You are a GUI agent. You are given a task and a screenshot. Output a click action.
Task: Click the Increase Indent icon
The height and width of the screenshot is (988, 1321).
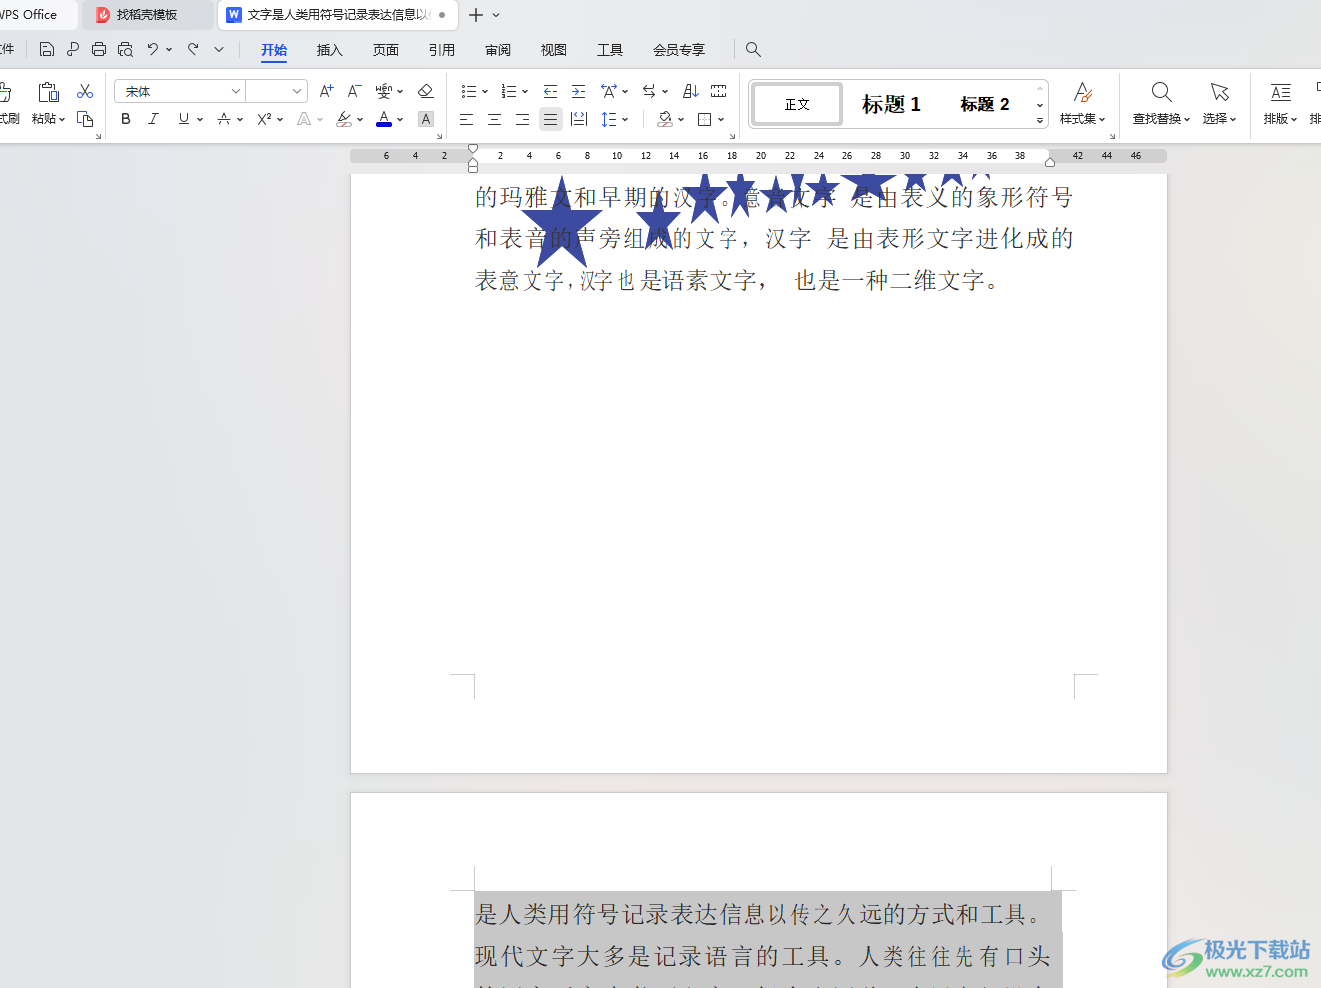coord(578,91)
